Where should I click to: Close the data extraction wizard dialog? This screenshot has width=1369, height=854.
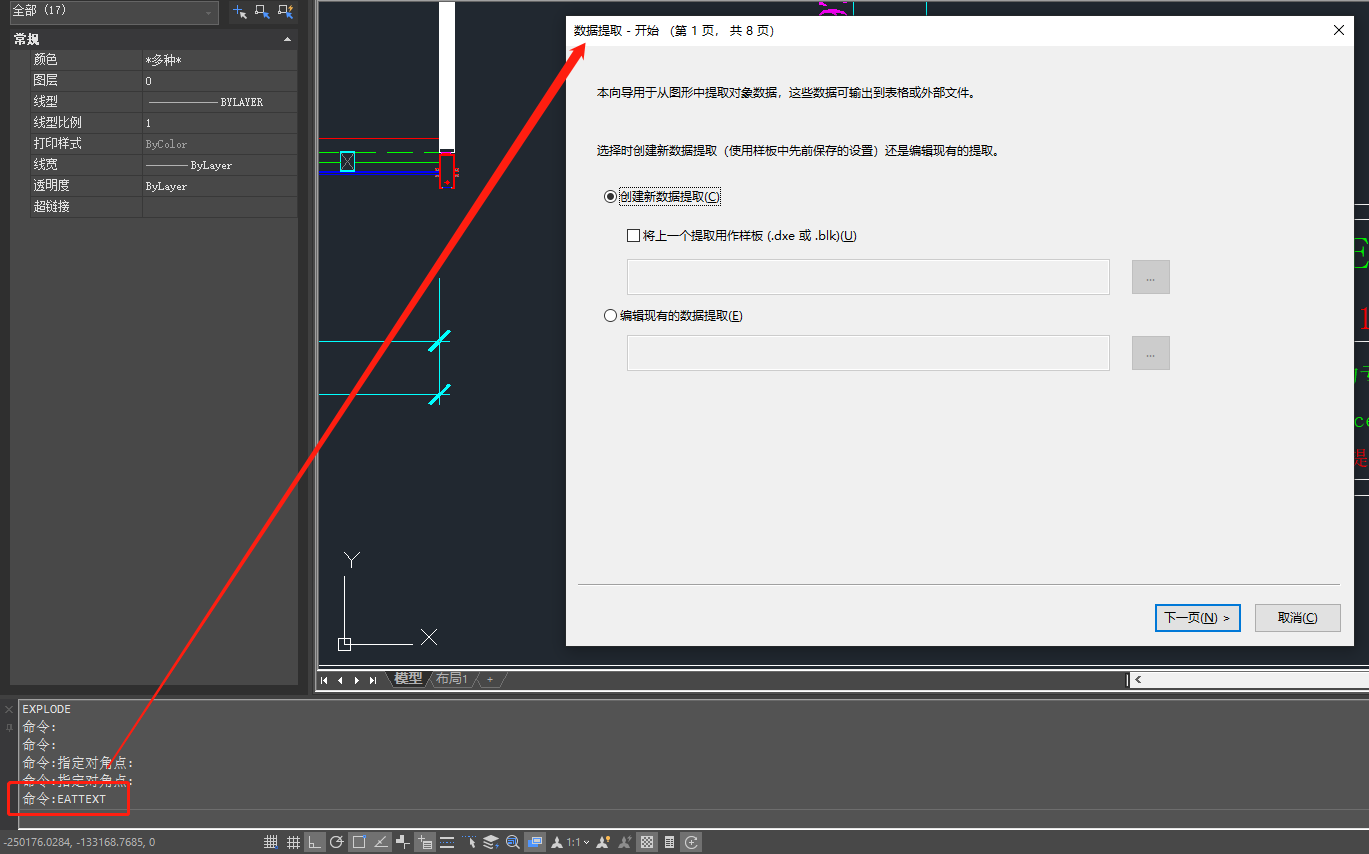tap(1339, 30)
